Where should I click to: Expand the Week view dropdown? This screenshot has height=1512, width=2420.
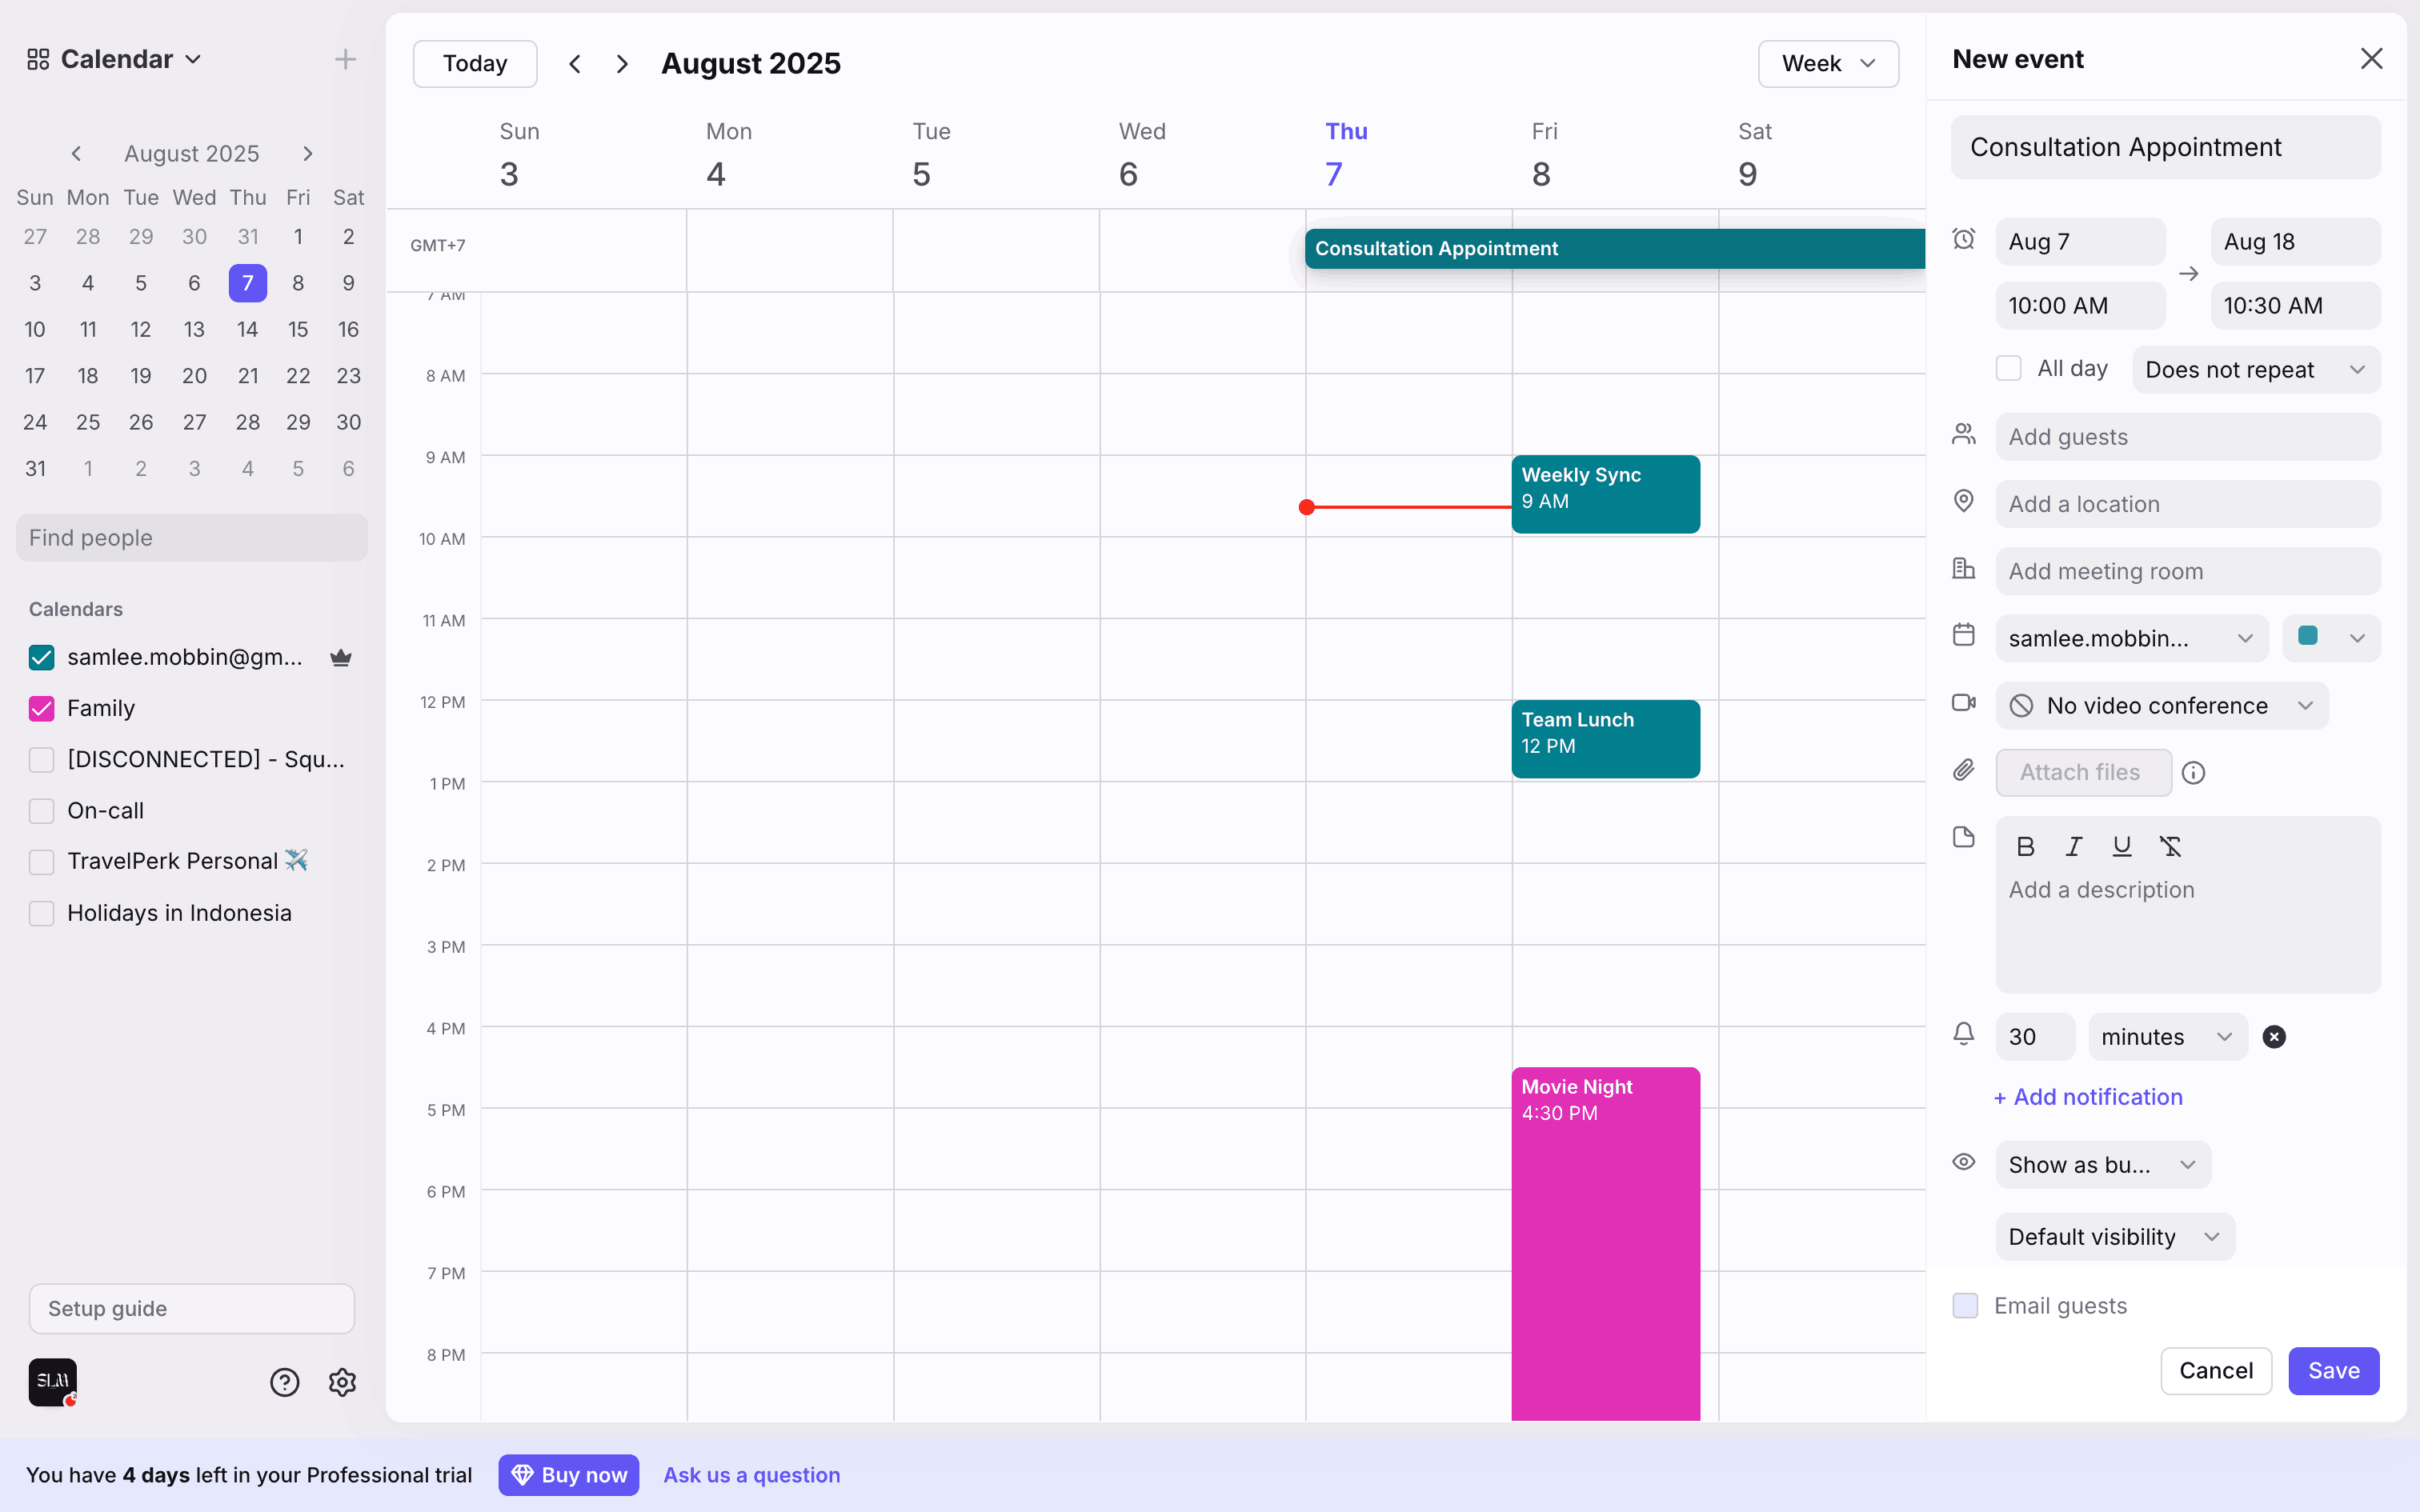coord(1827,64)
